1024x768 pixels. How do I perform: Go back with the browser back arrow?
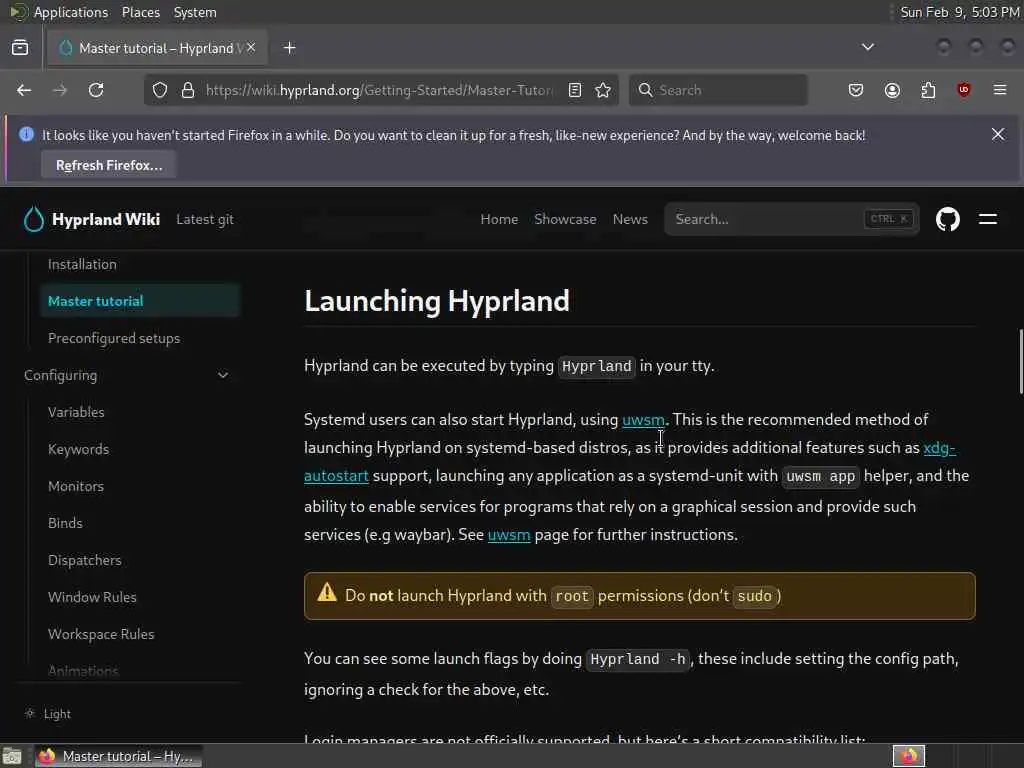pyautogui.click(x=24, y=90)
